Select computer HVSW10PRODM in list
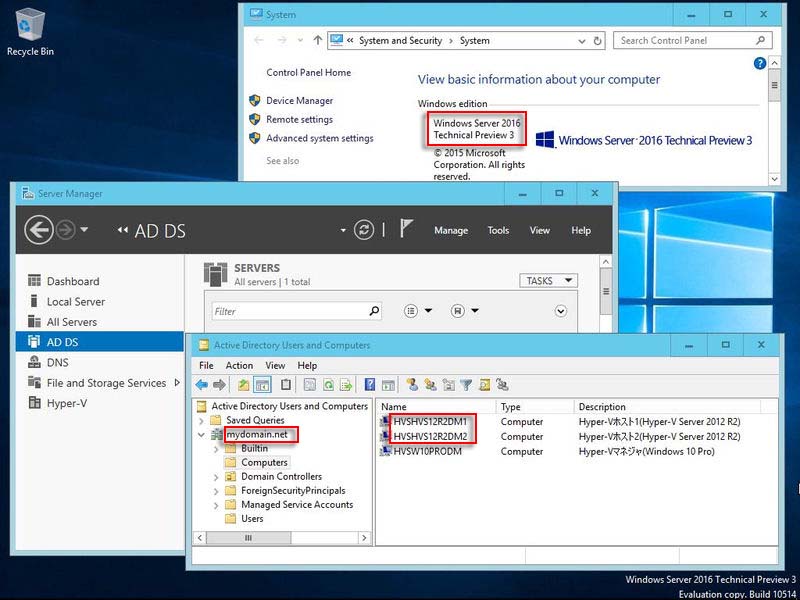Image resolution: width=800 pixels, height=600 pixels. point(428,452)
